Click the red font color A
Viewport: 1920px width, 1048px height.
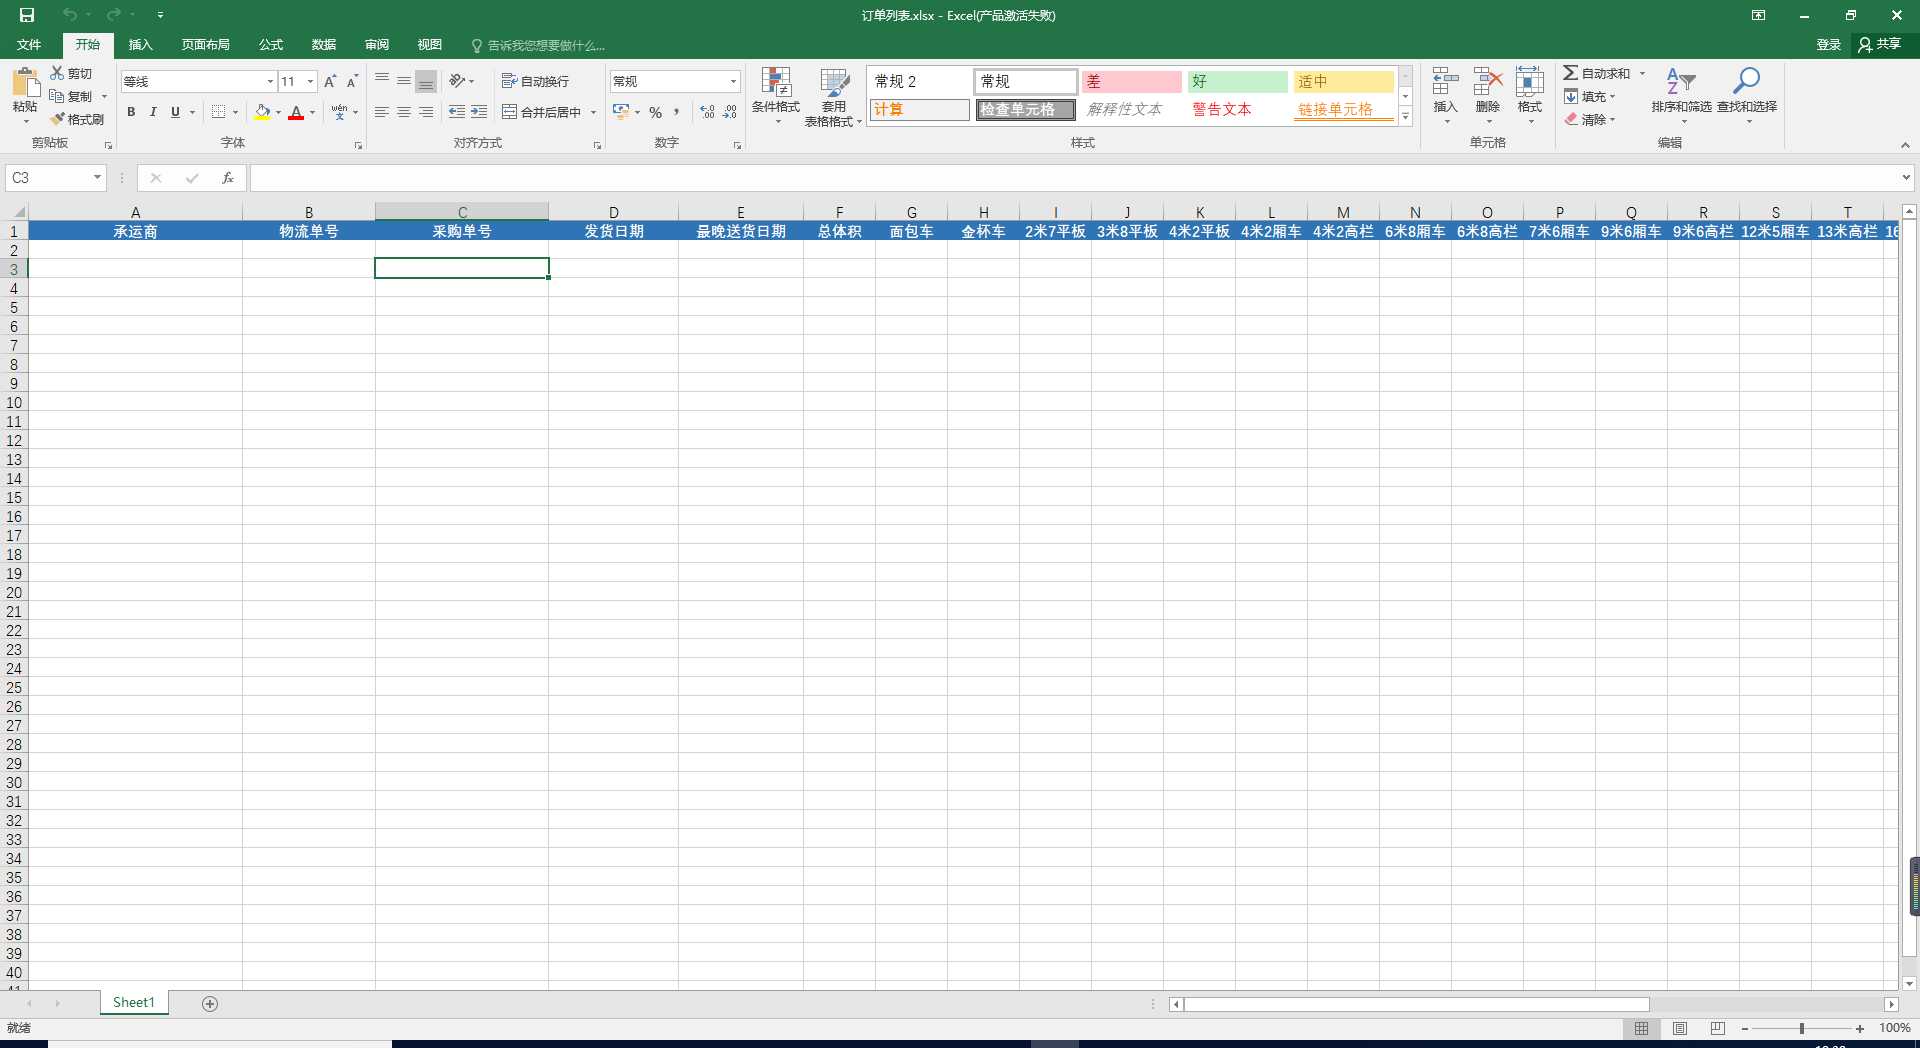[x=296, y=112]
